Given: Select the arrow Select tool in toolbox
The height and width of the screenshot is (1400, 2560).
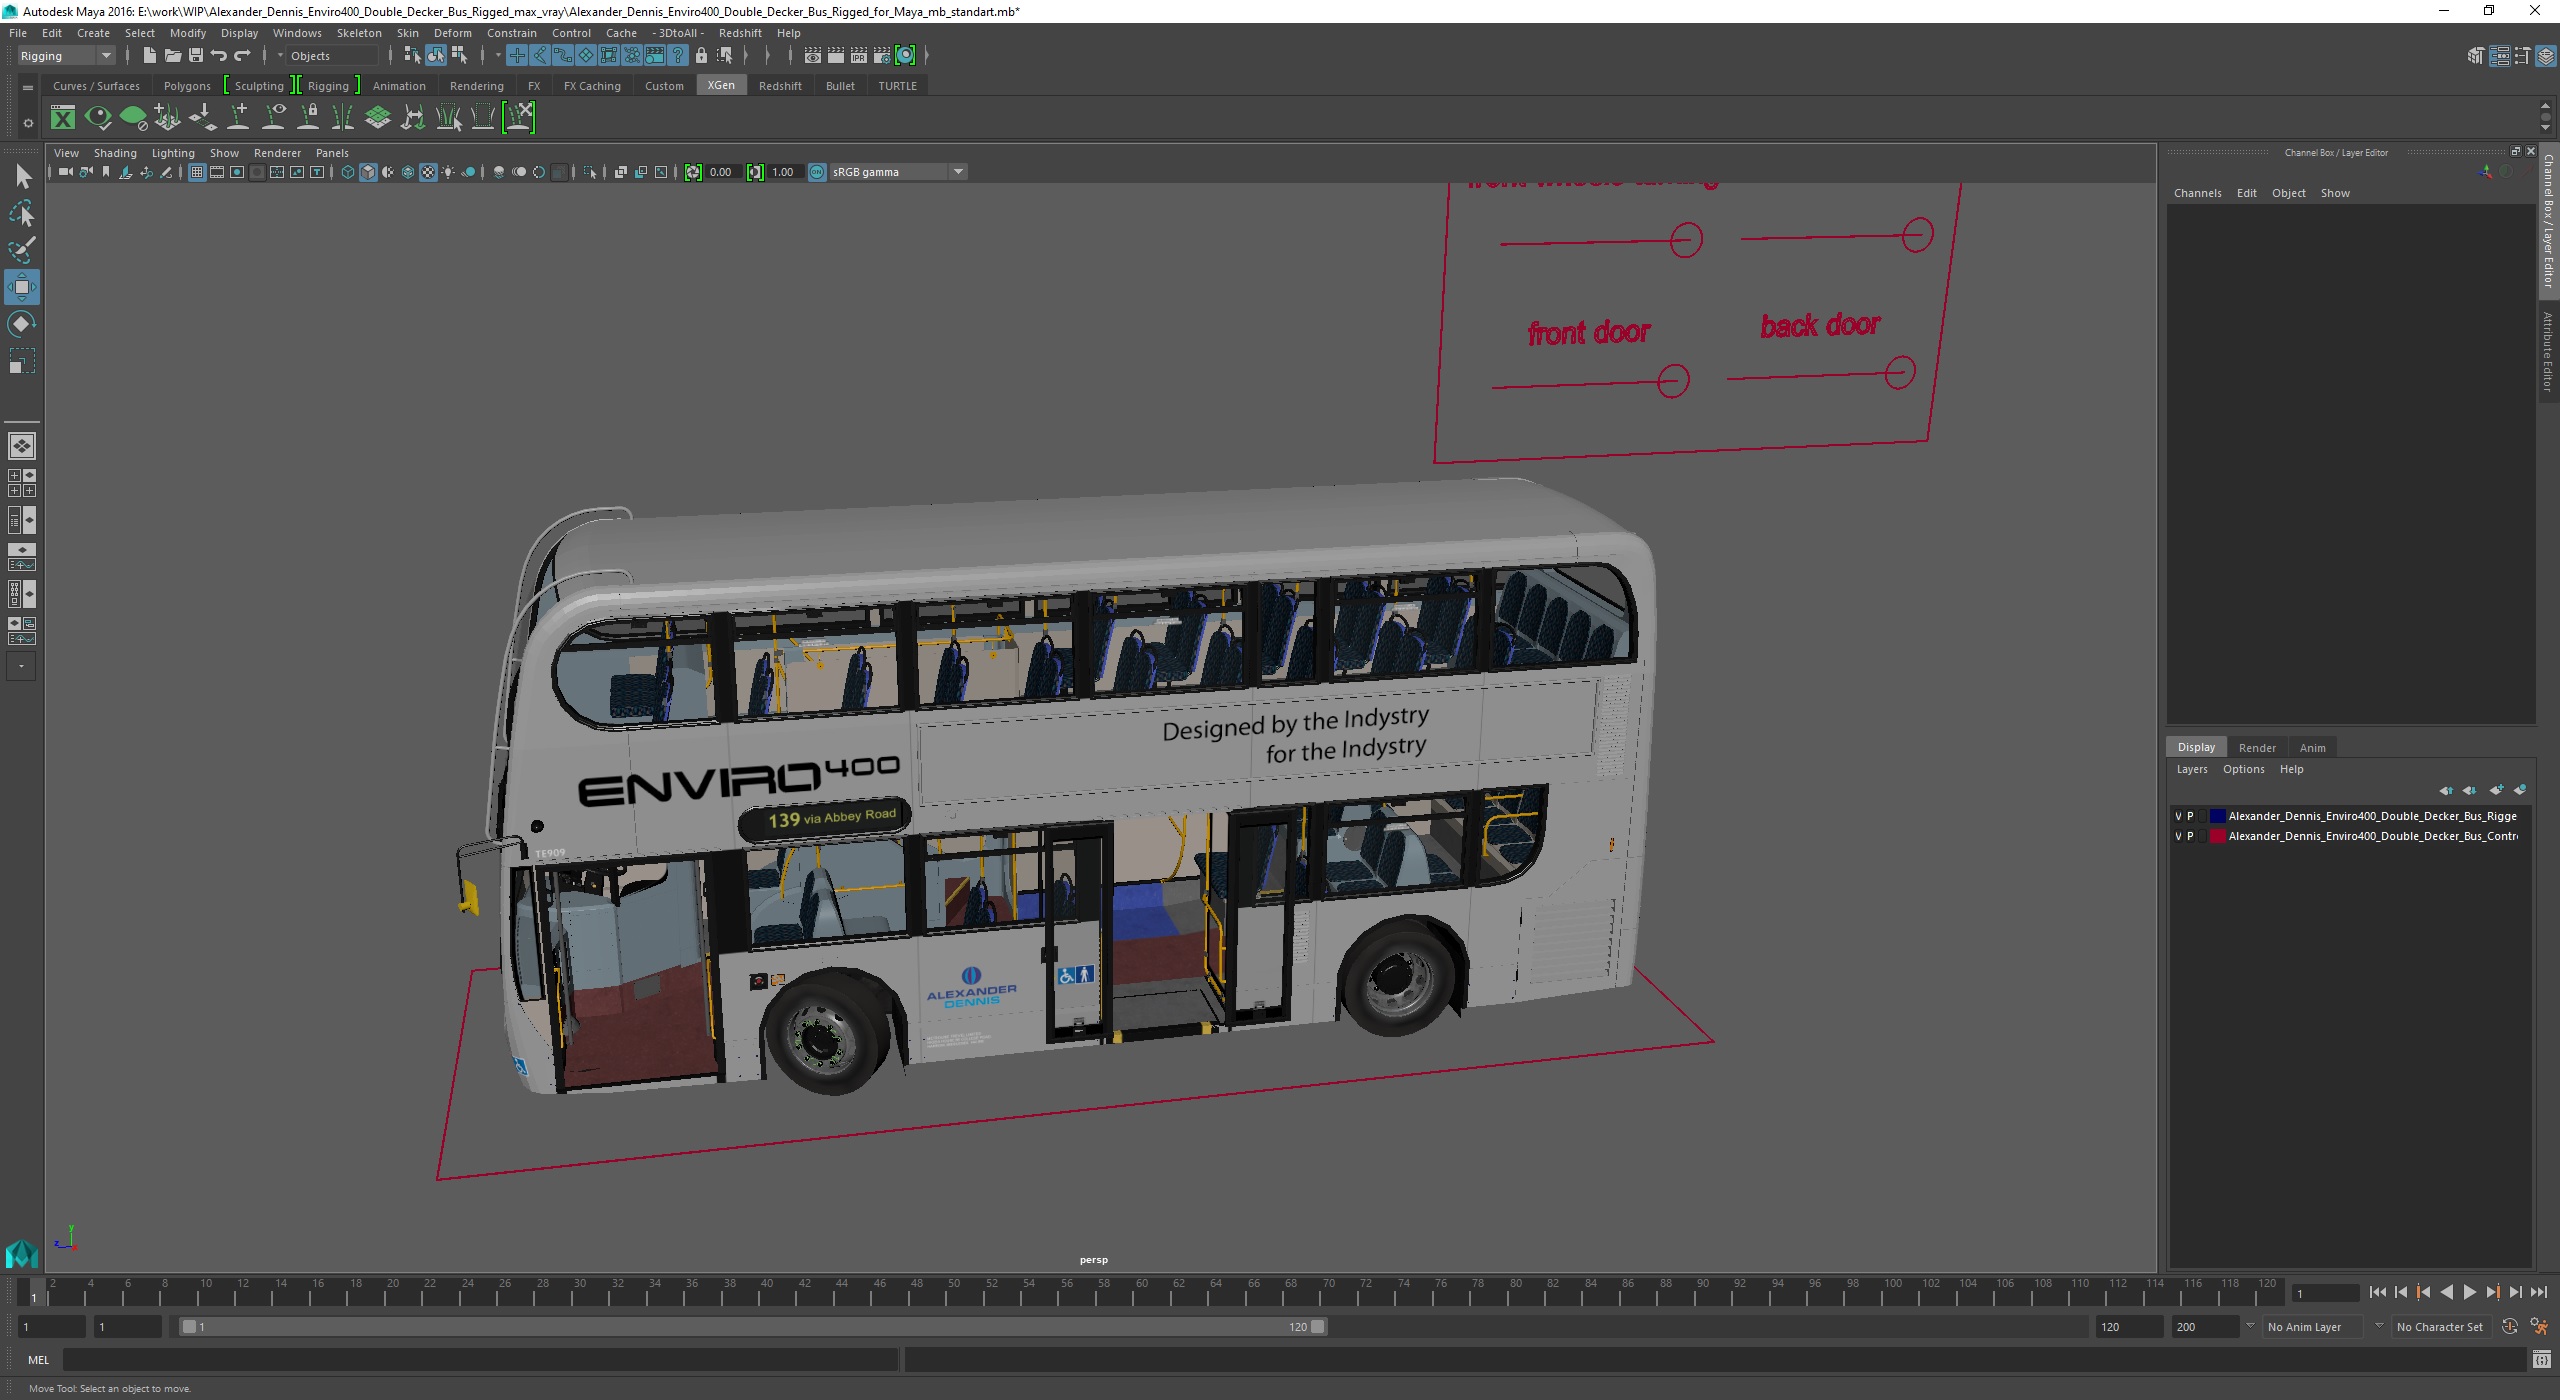Looking at the screenshot, I should pyautogui.click(x=22, y=177).
